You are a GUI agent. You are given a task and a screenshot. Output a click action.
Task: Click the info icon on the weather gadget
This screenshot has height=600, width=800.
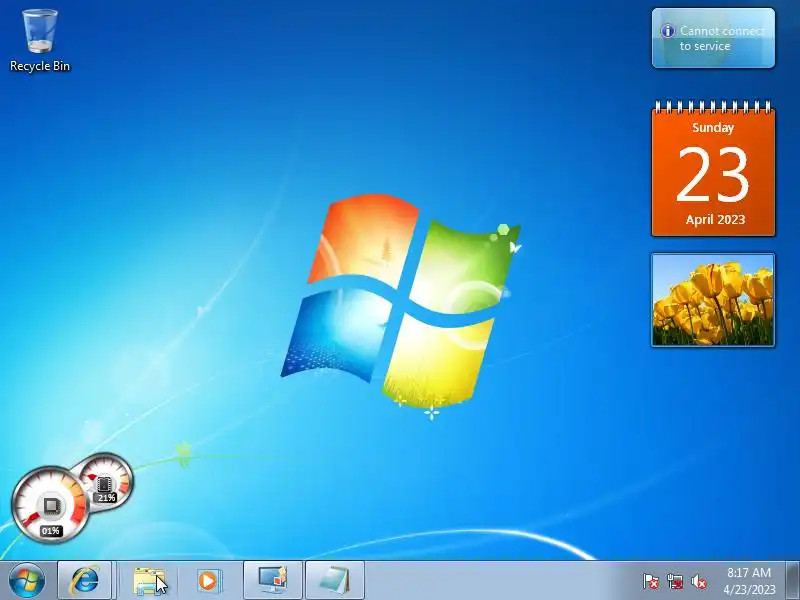coord(668,31)
